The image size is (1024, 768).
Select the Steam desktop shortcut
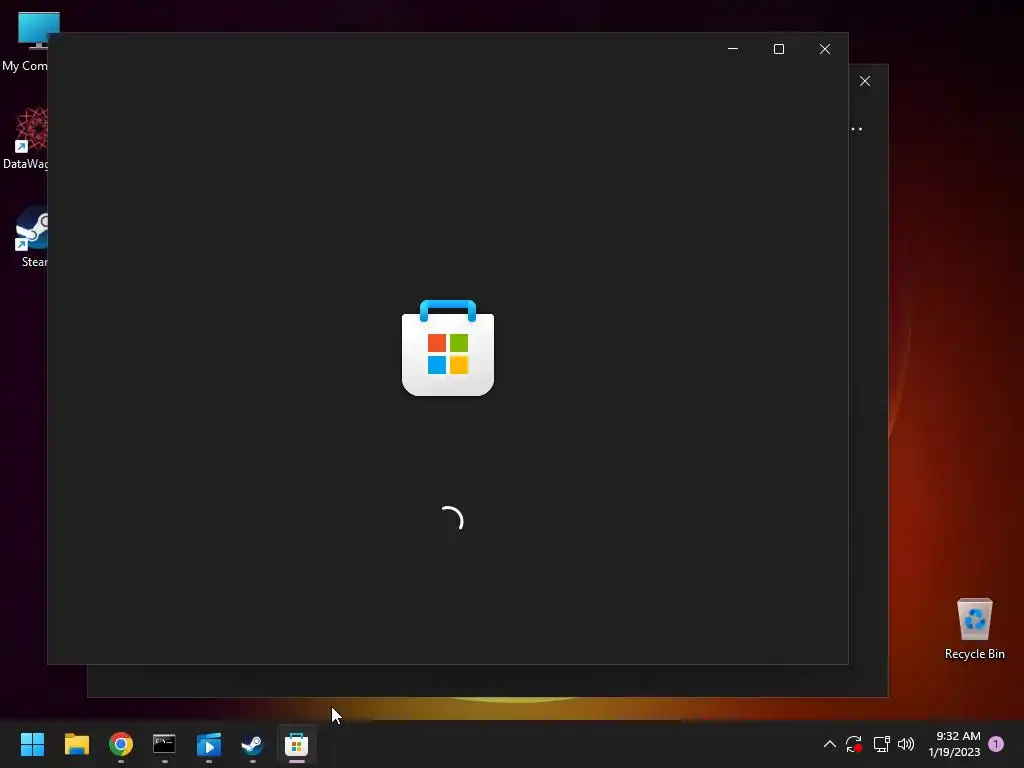31,237
